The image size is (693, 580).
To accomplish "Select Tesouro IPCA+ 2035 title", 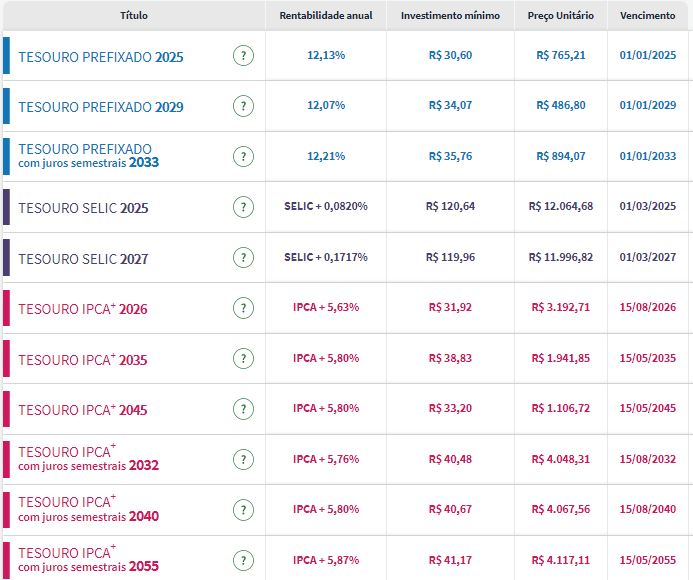I will point(83,359).
